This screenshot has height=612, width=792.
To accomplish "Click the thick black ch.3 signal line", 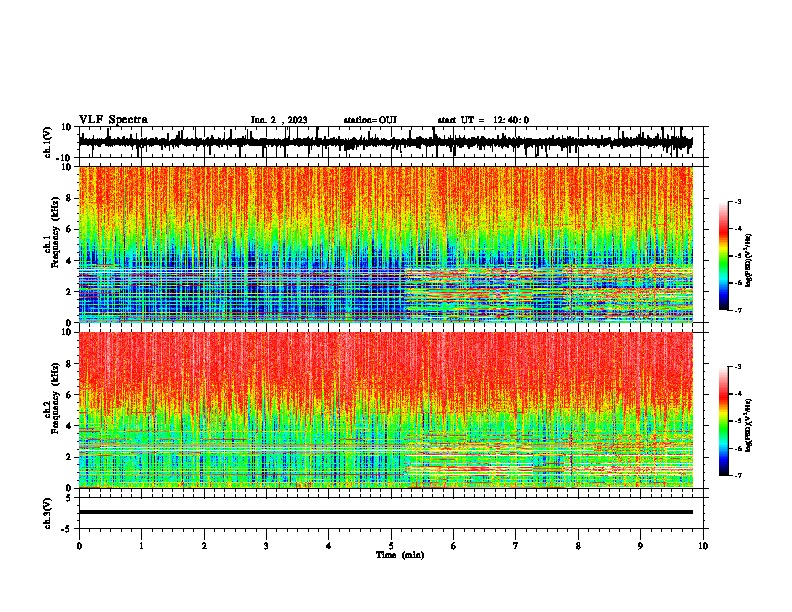I will (x=385, y=512).
